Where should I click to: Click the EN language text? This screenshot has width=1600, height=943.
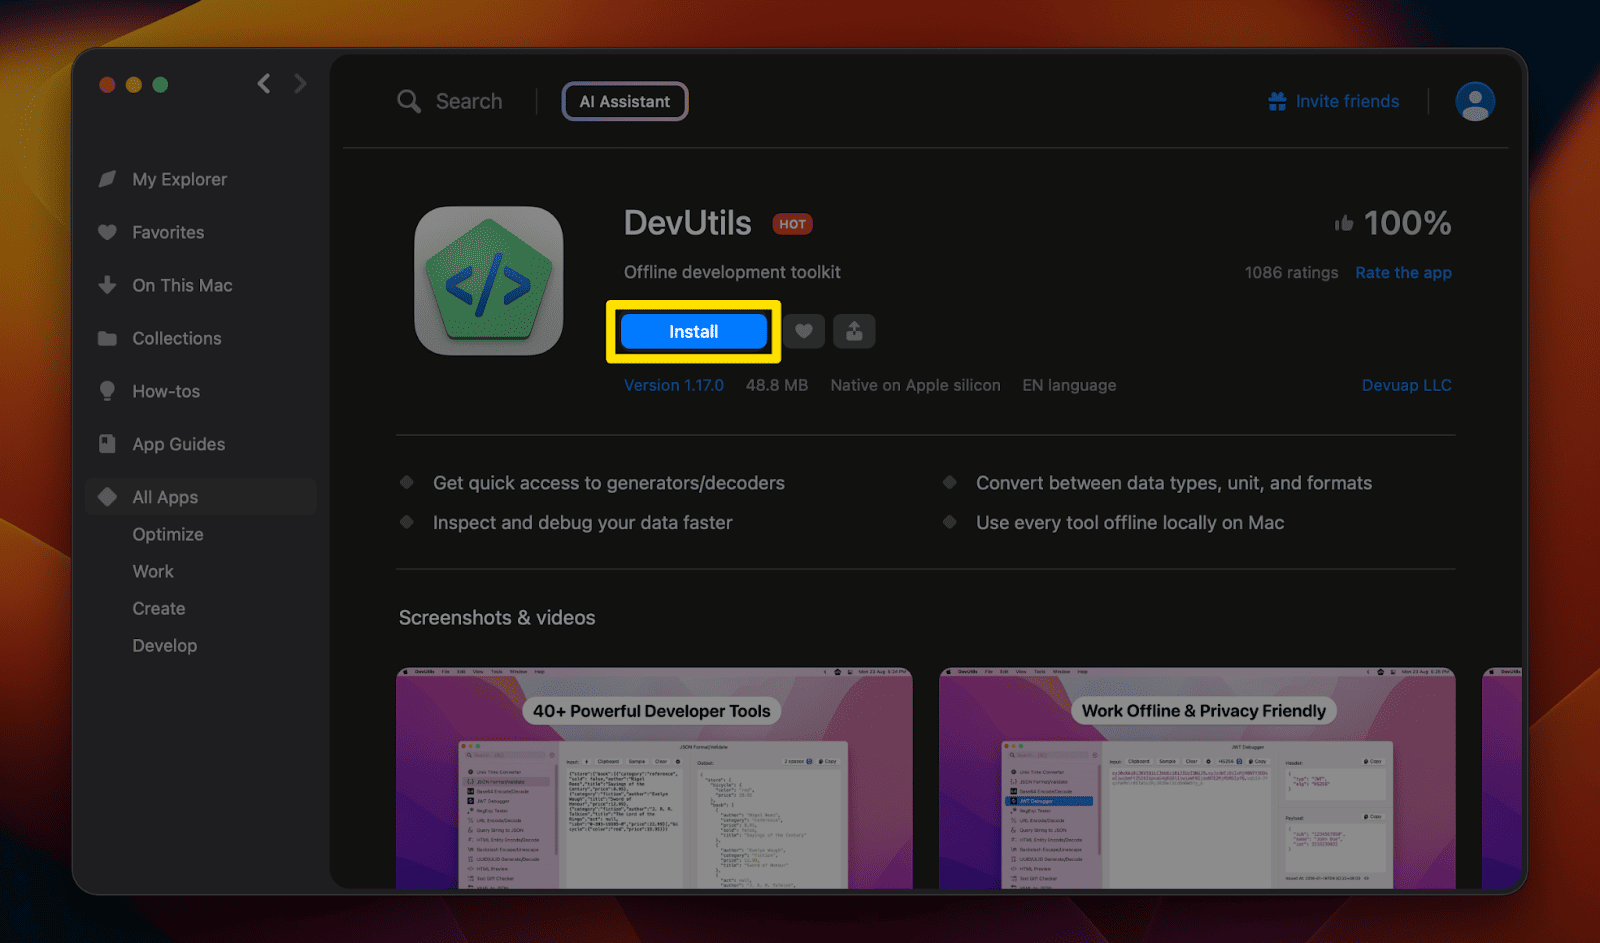pyautogui.click(x=1069, y=385)
